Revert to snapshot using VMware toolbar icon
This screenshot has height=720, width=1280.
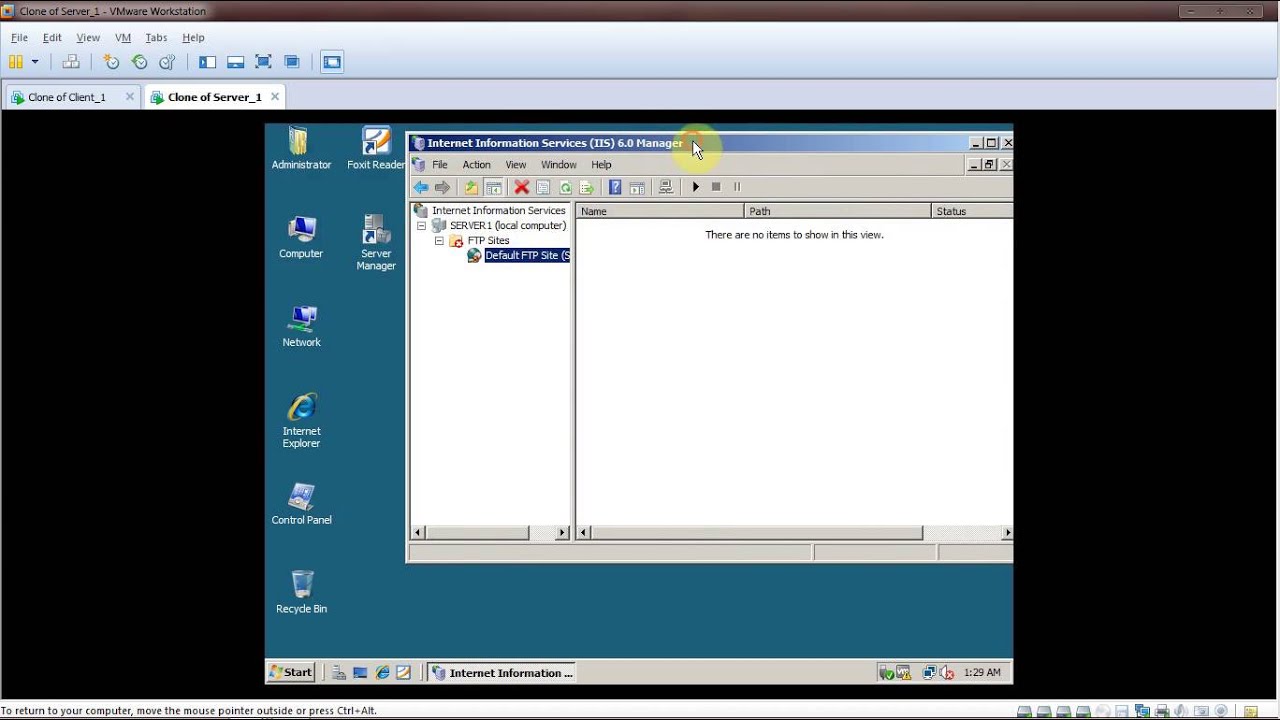139,62
